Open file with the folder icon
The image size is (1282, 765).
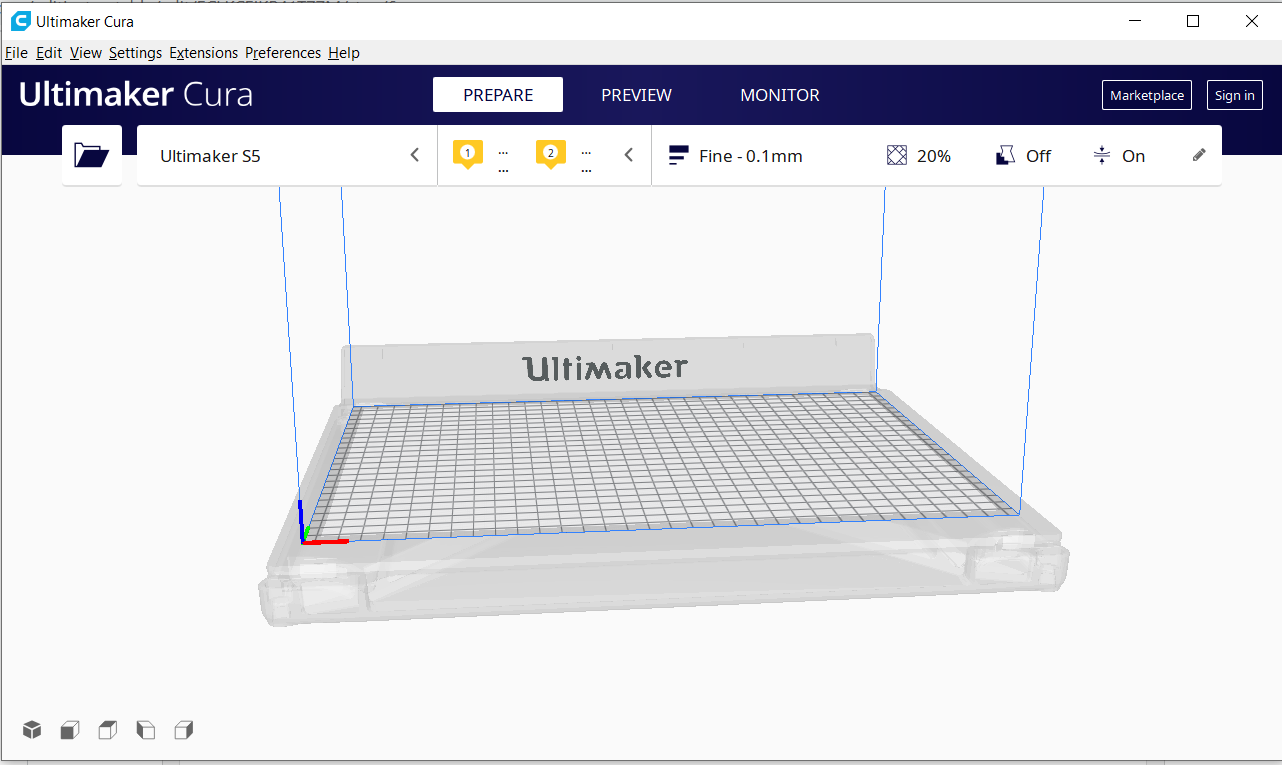click(92, 155)
